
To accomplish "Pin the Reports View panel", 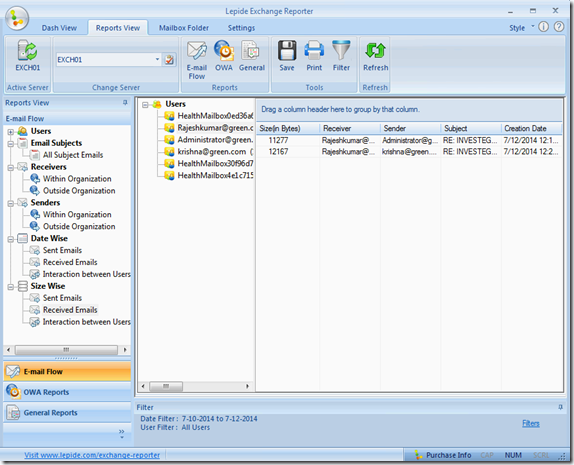I will point(125,103).
